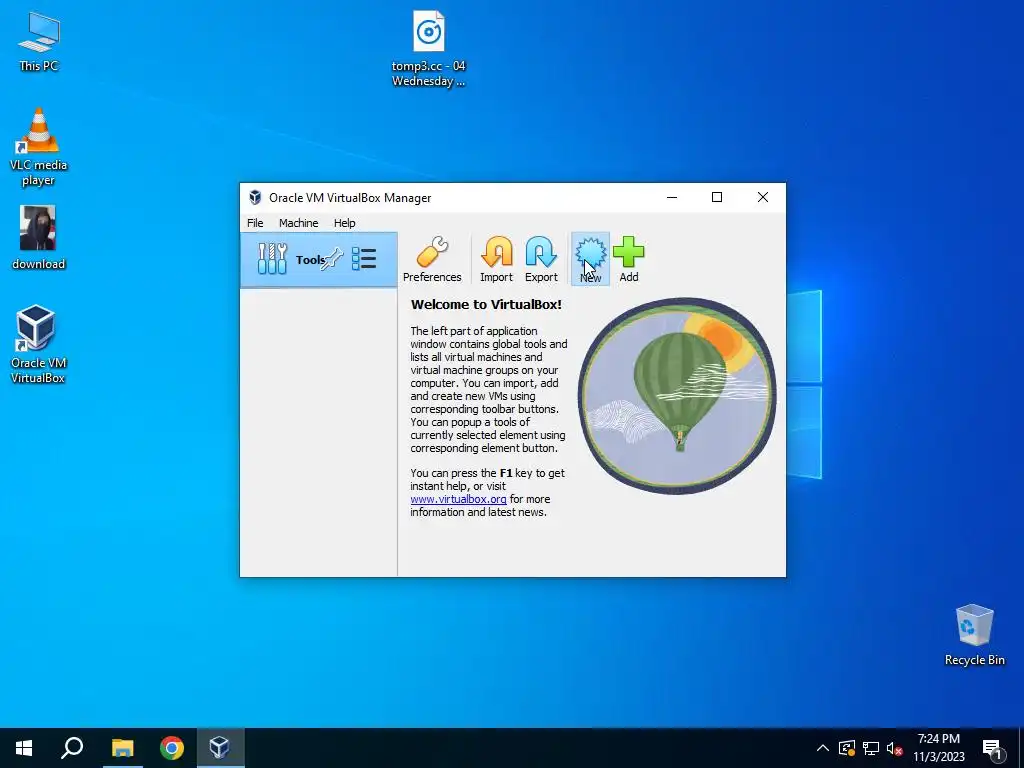Image resolution: width=1024 pixels, height=768 pixels.
Task: Select the VLC media player desktop shortcut
Action: pyautogui.click(x=39, y=147)
